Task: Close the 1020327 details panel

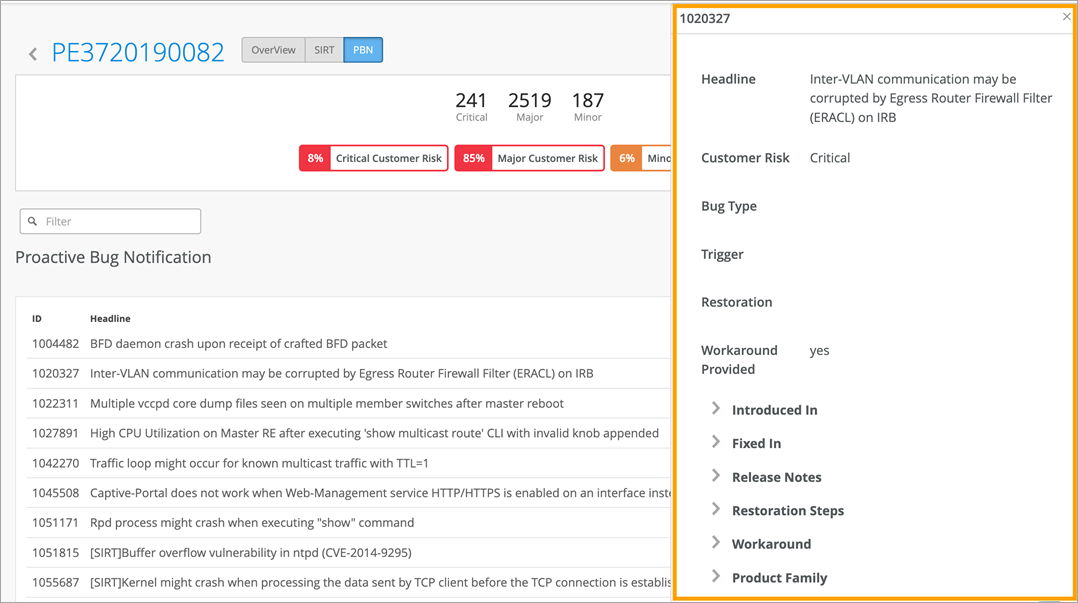Action: tap(1066, 17)
